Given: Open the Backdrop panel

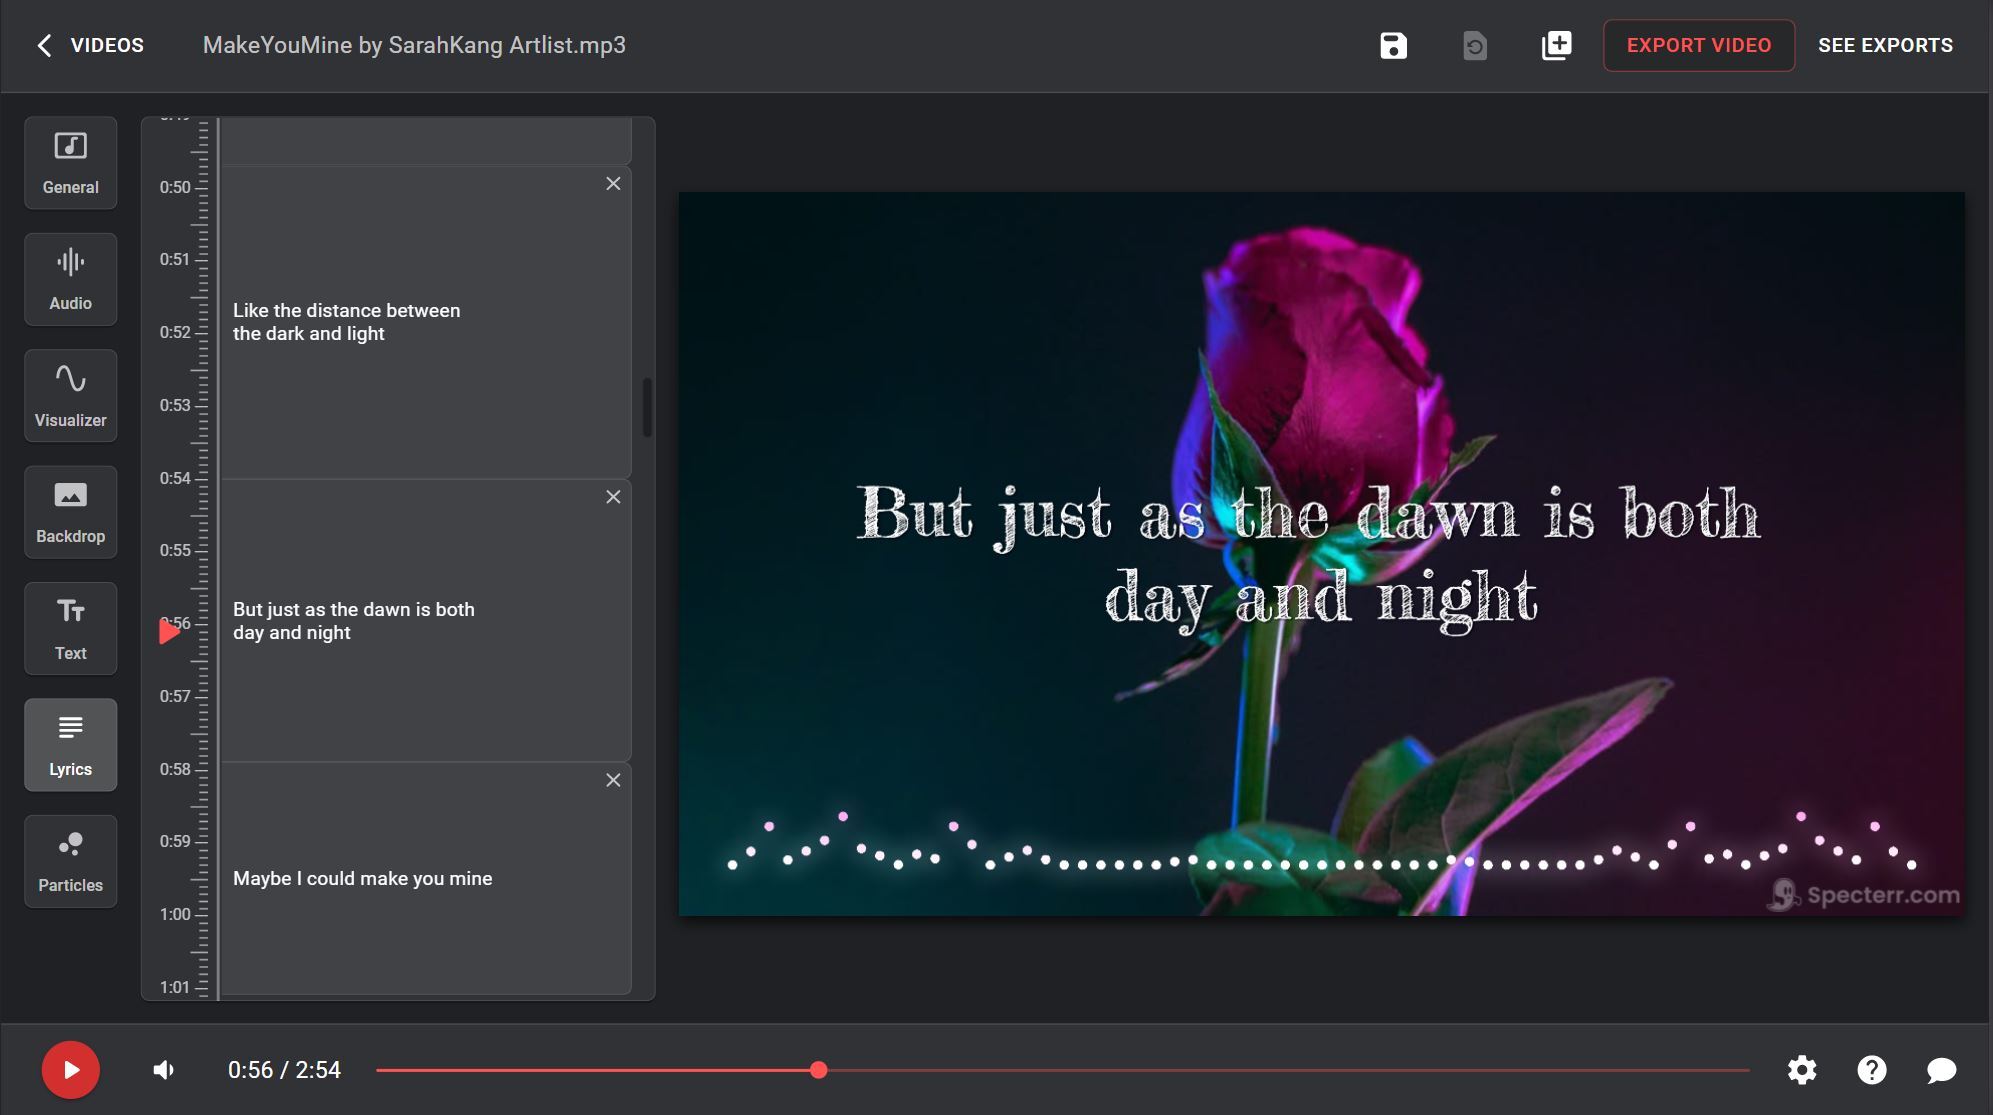Looking at the screenshot, I should [70, 511].
